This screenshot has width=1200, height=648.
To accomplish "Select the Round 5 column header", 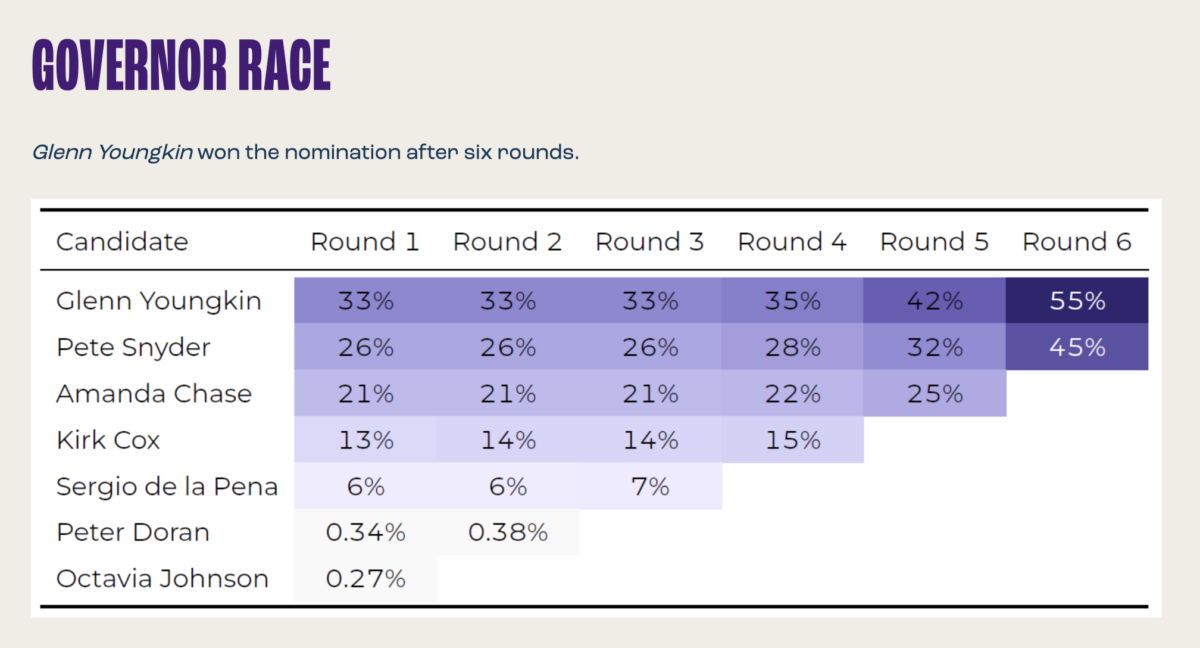I will (934, 242).
